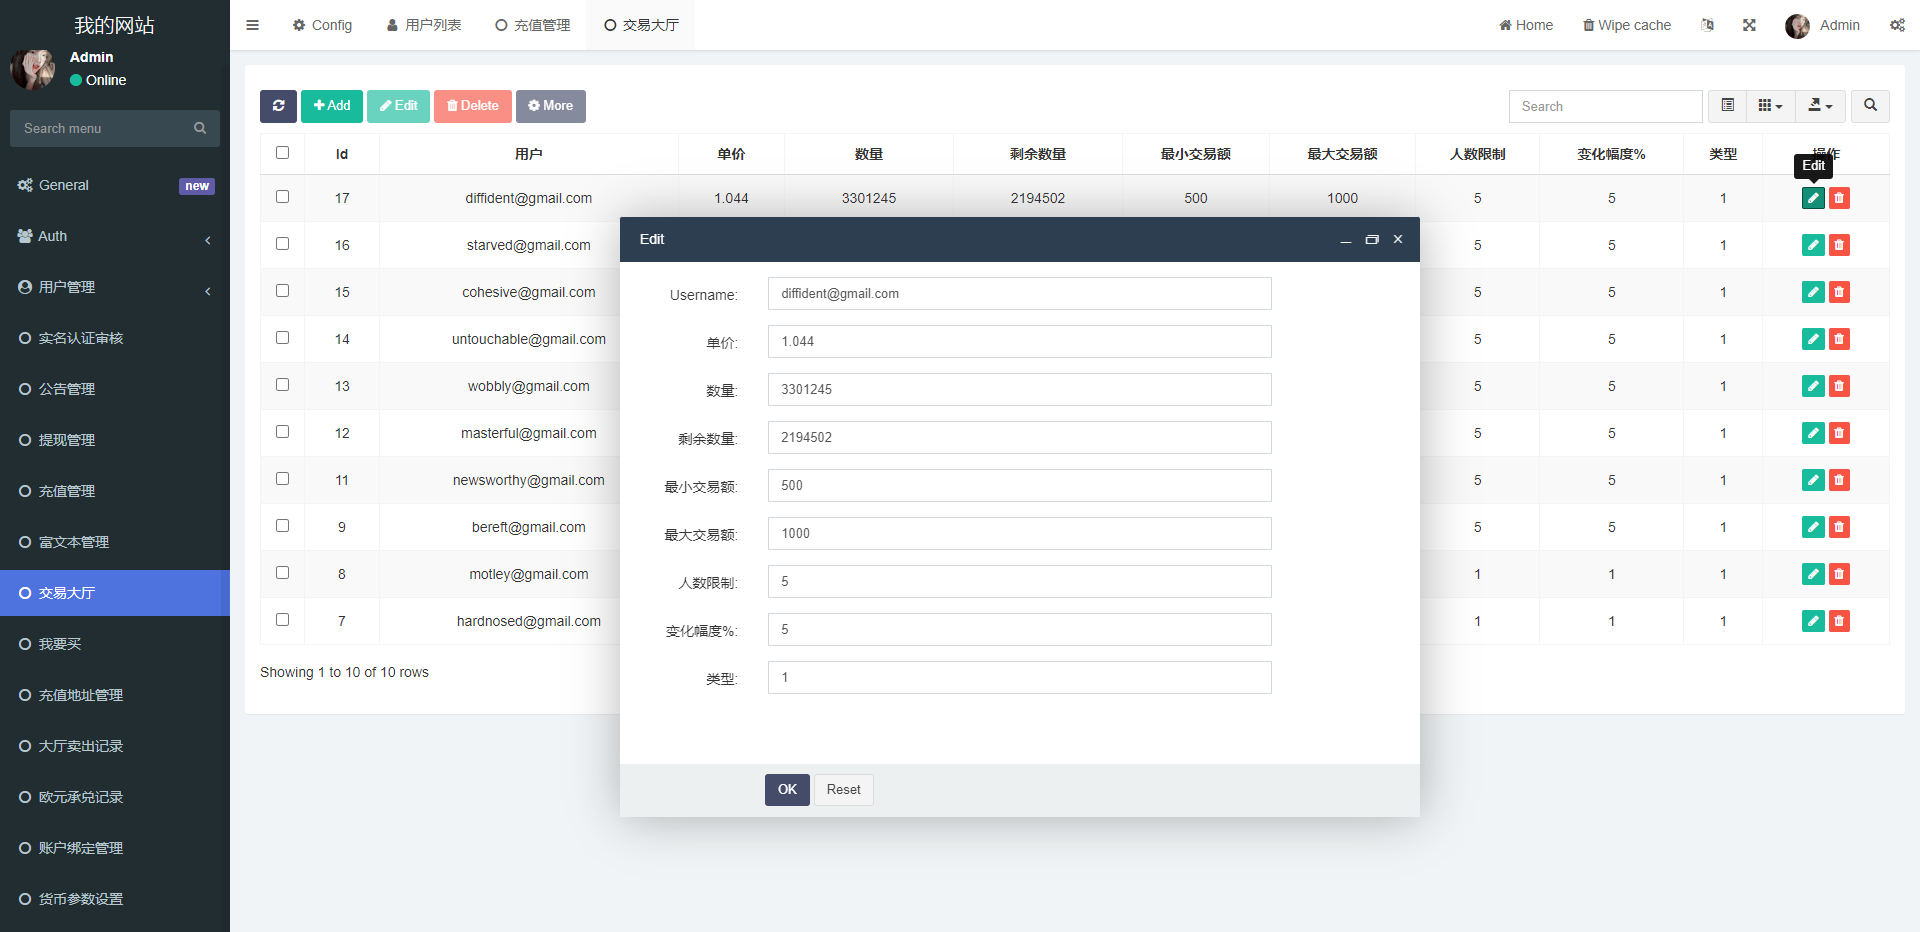Select the checkbox for row with Id 7

(x=282, y=620)
